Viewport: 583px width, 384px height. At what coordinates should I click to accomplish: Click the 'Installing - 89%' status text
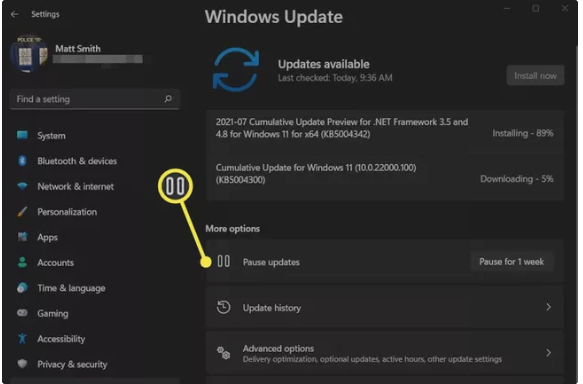523,133
